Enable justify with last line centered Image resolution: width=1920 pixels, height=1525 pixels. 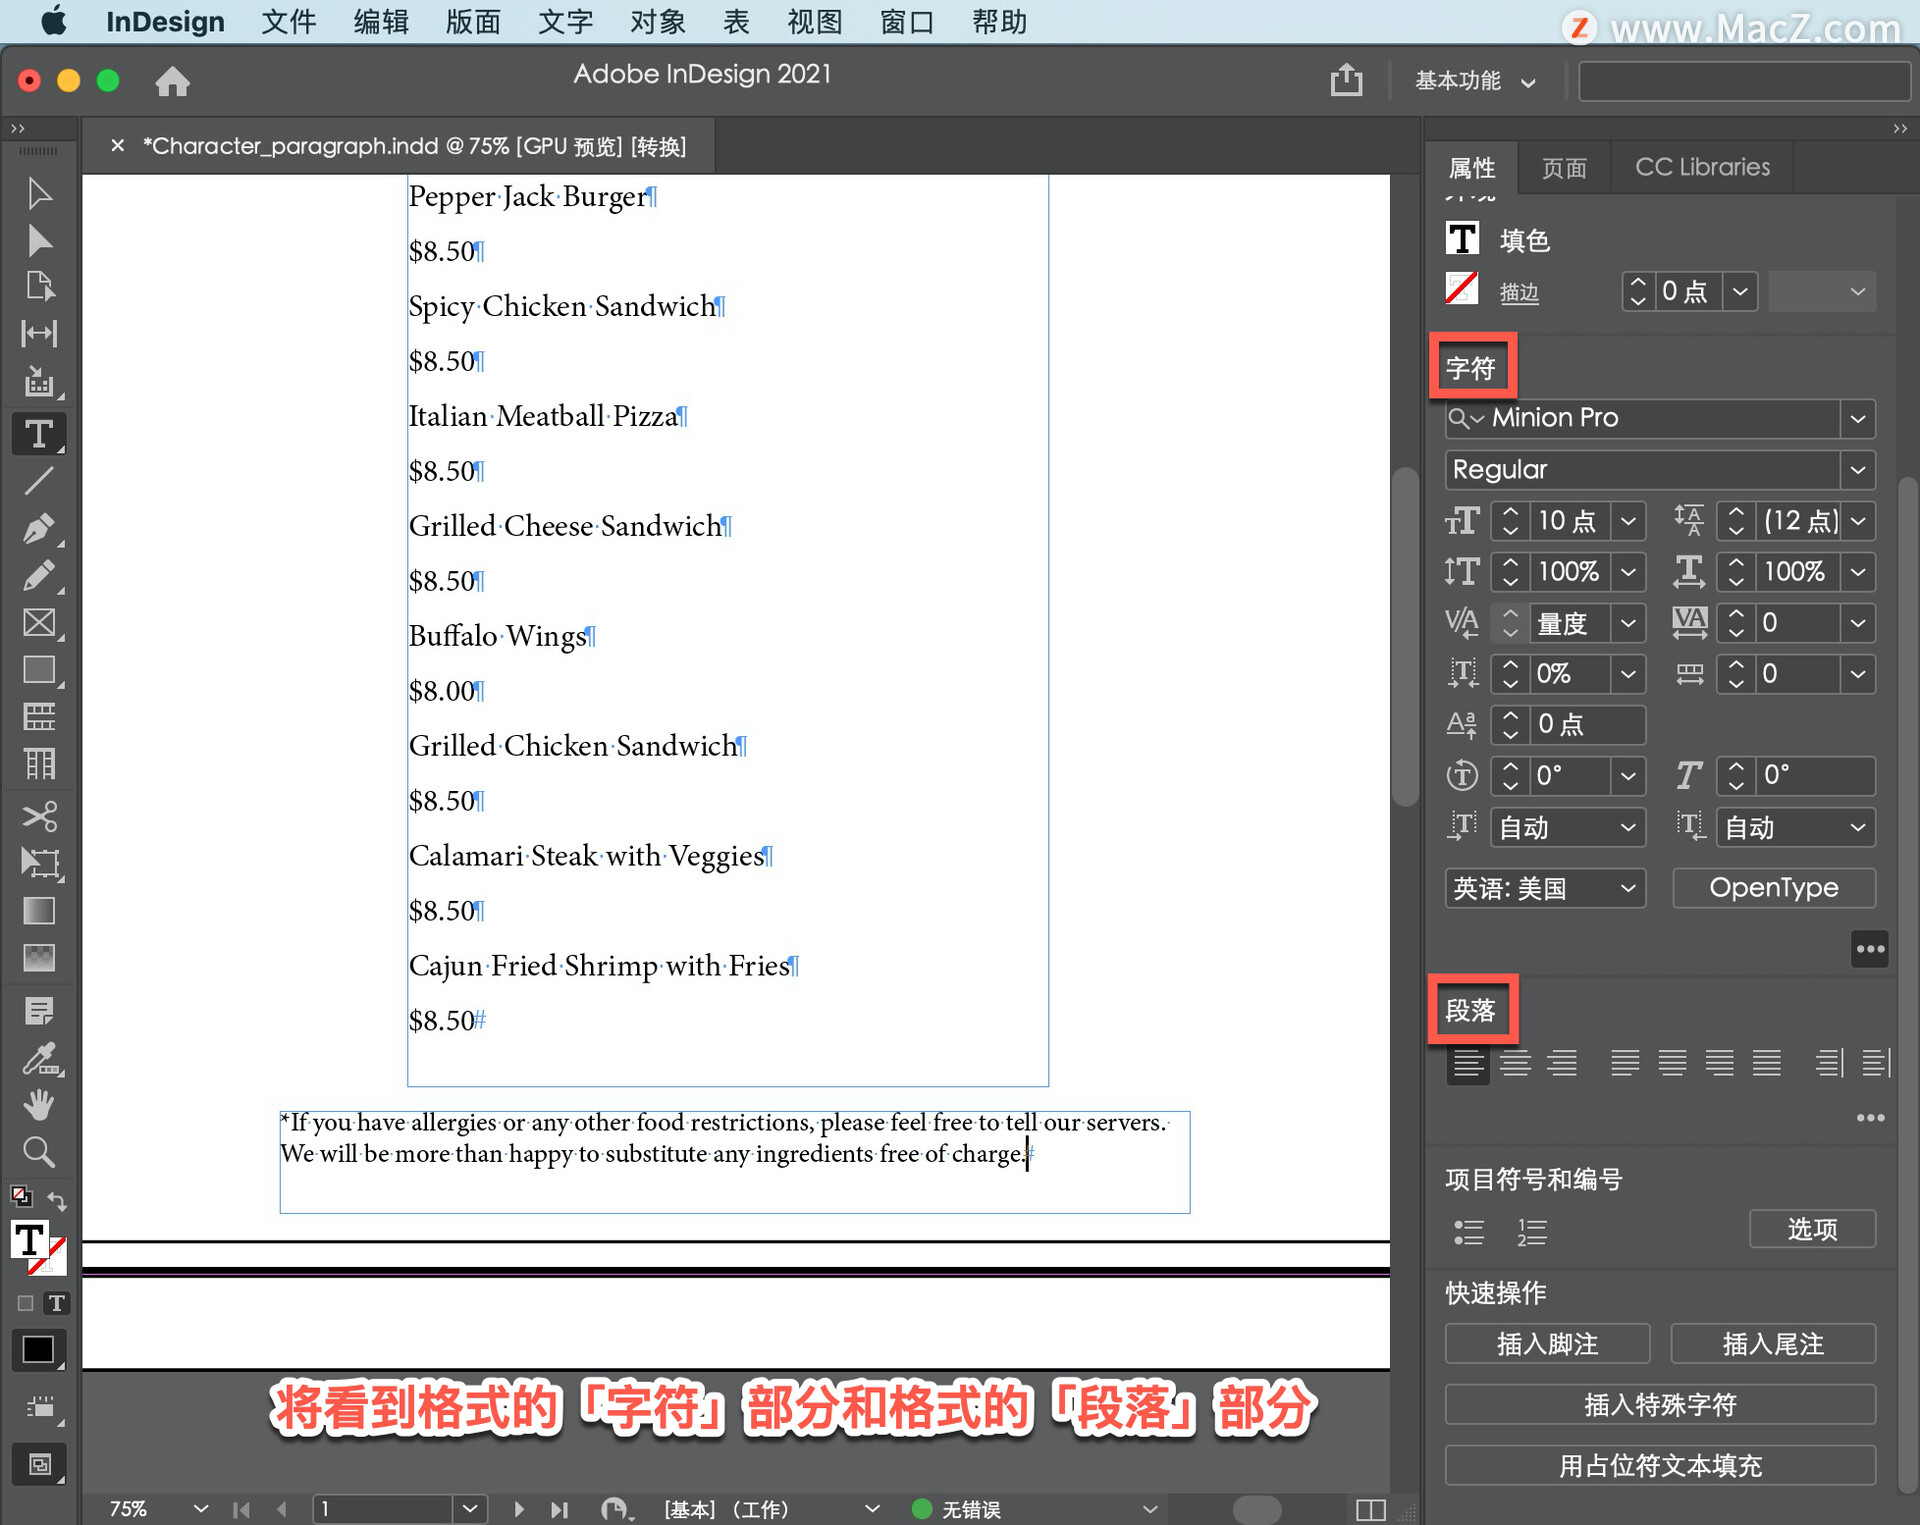[1672, 1063]
